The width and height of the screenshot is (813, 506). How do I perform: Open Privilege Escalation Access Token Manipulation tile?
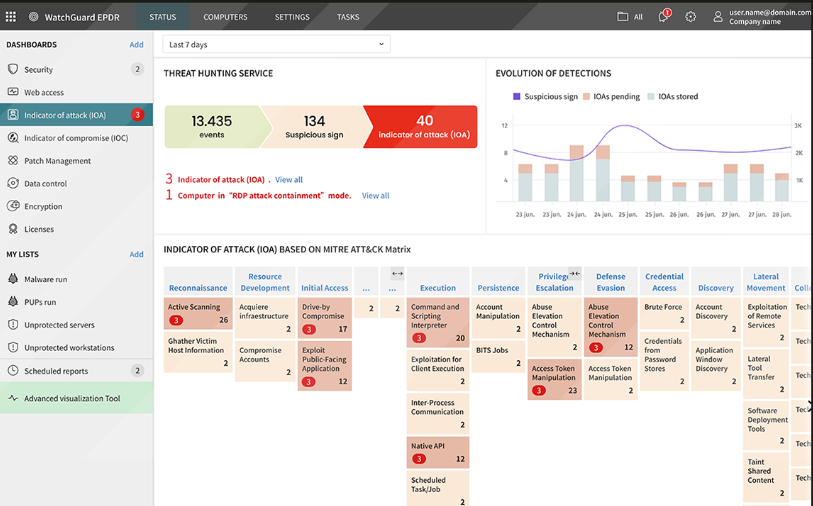(x=554, y=380)
